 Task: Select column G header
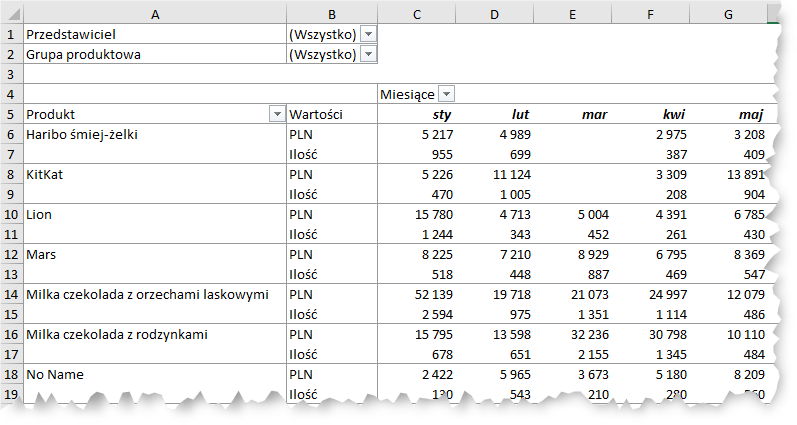coord(728,15)
